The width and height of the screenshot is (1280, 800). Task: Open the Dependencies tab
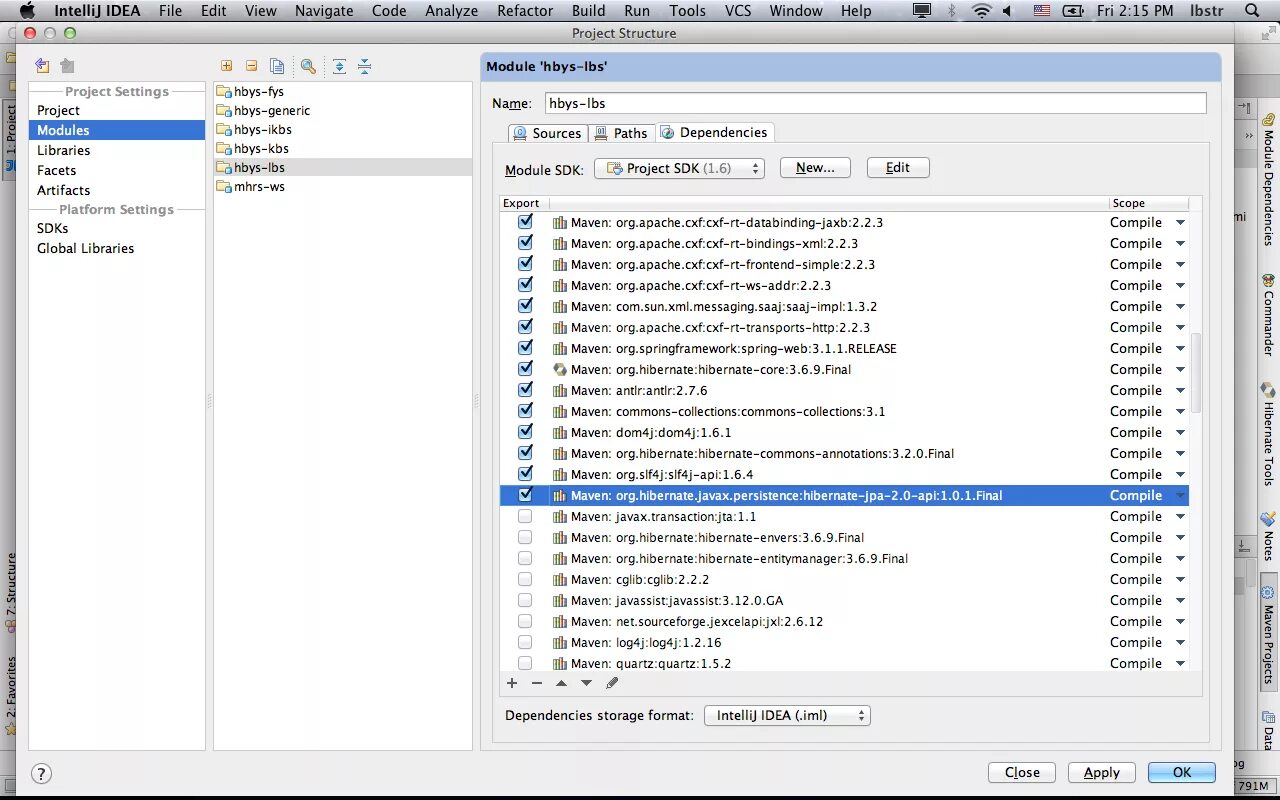click(x=714, y=132)
